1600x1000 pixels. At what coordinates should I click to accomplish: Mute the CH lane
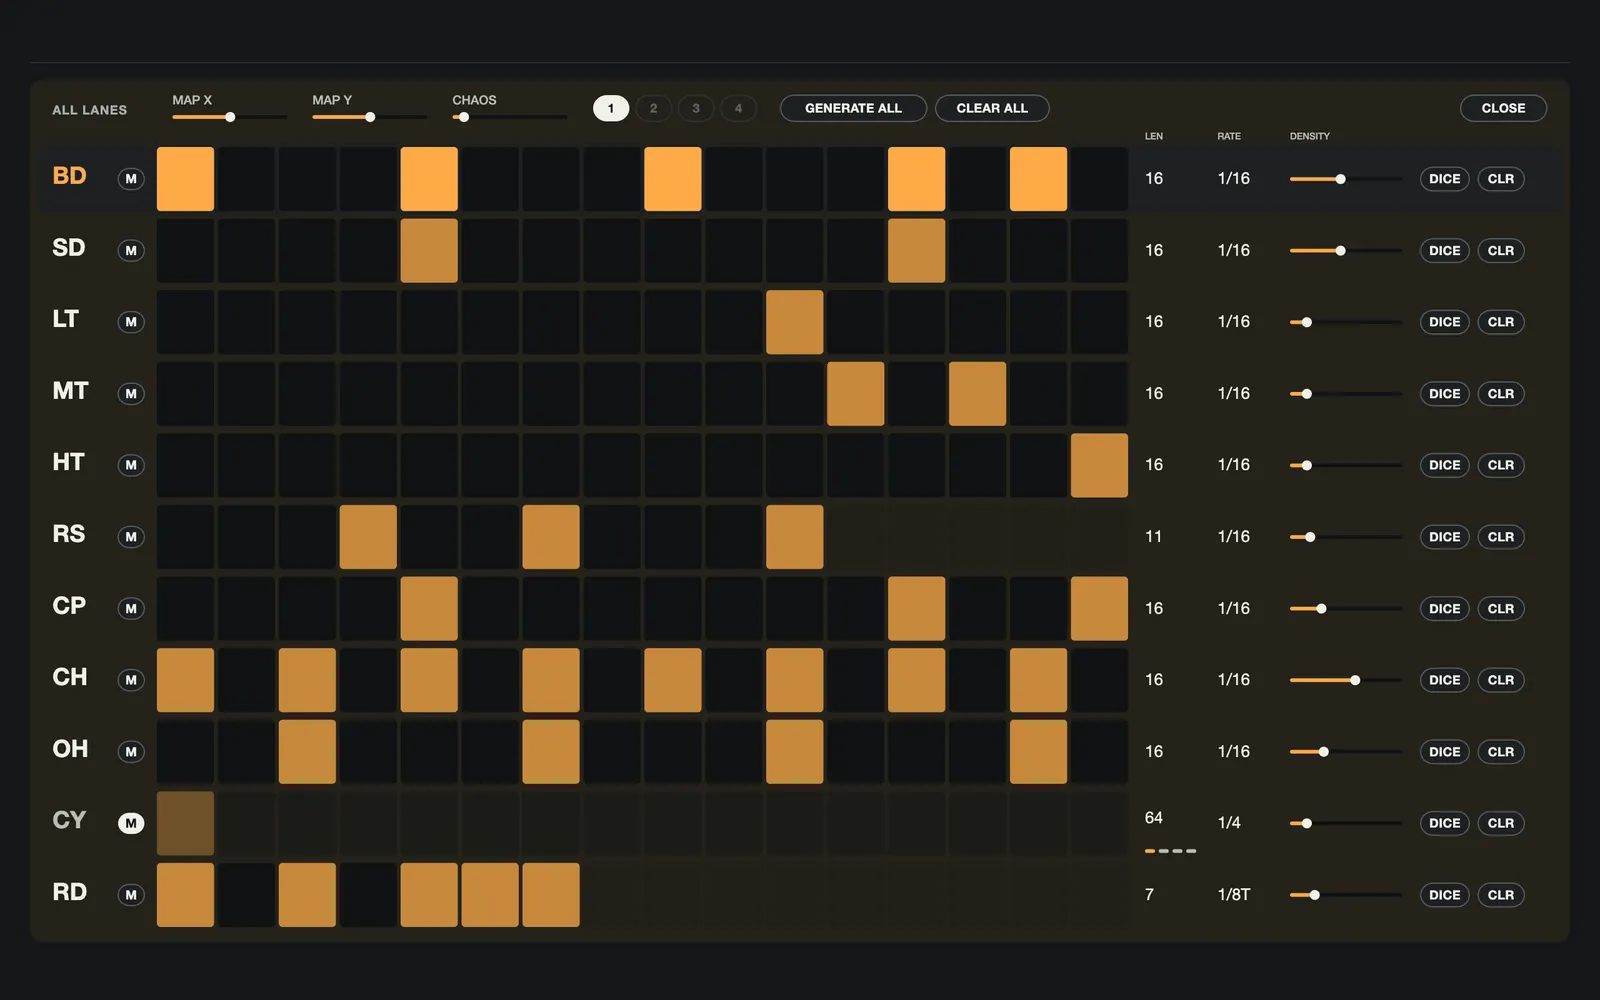pos(131,680)
